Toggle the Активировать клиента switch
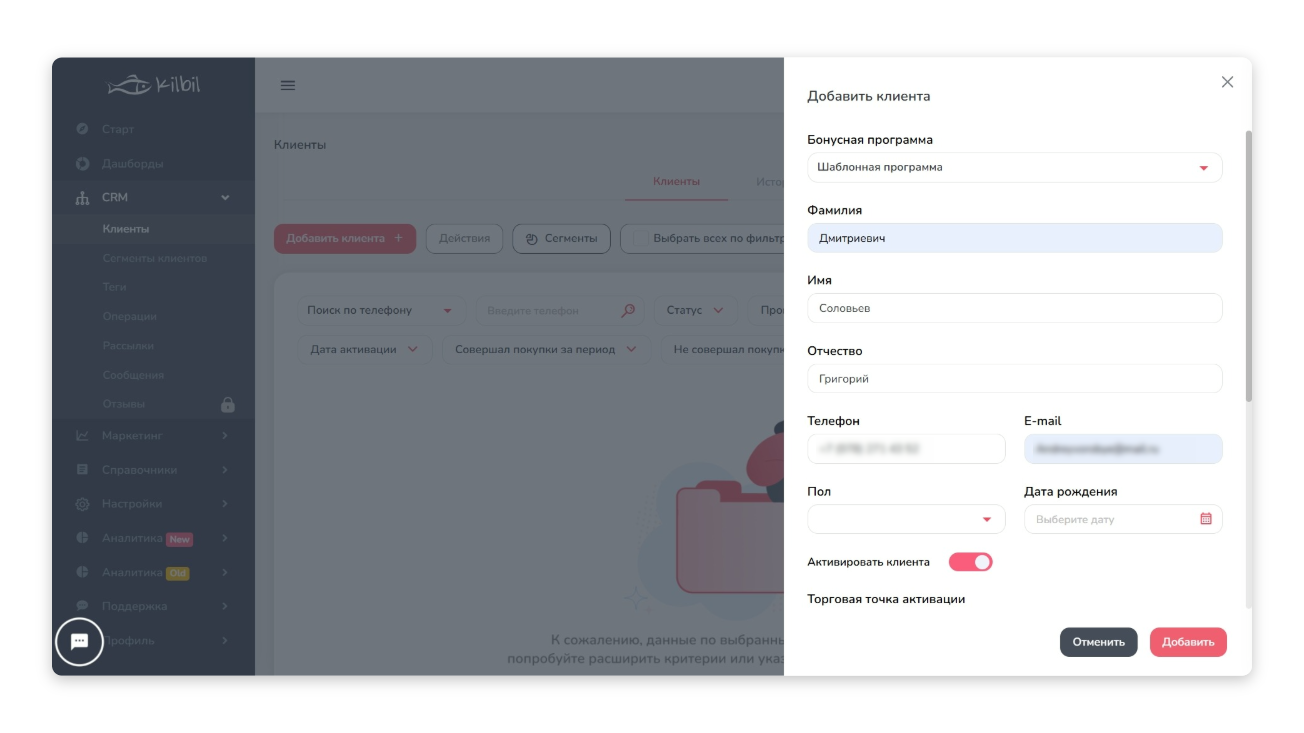The height and width of the screenshot is (733, 1304). [970, 562]
